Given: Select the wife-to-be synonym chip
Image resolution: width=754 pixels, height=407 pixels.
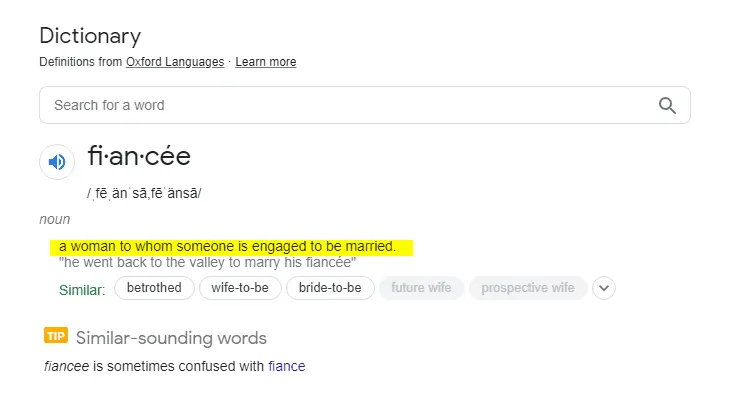Looking at the screenshot, I should (240, 288).
